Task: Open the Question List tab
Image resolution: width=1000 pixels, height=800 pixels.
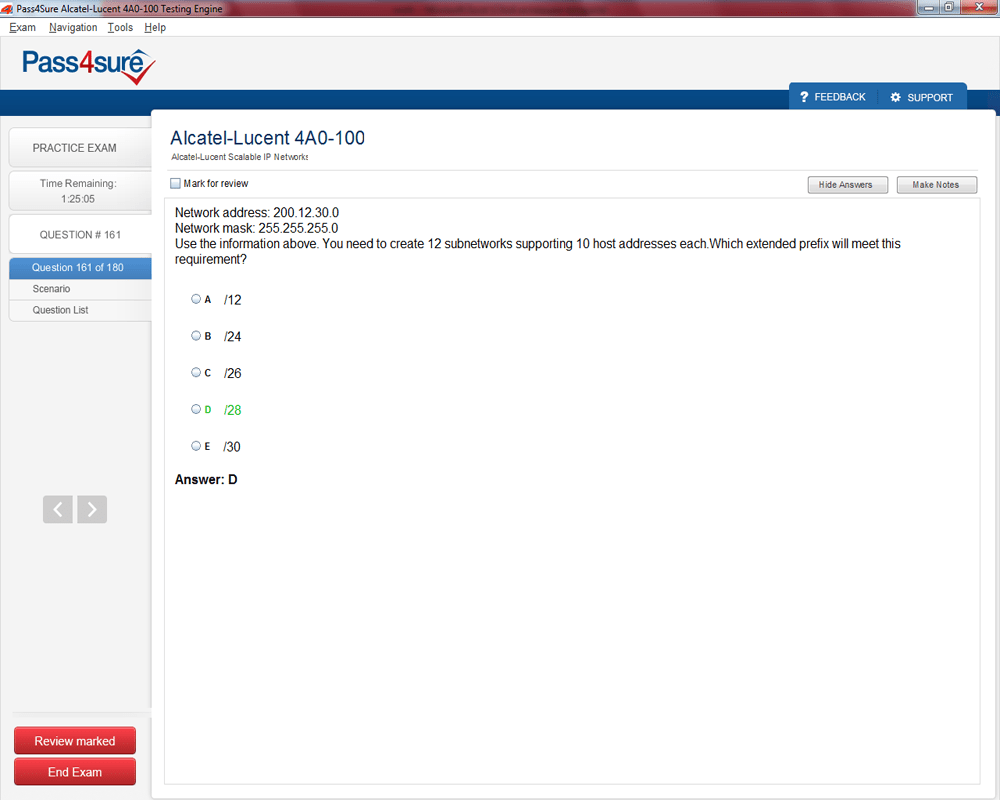Action: (80, 310)
